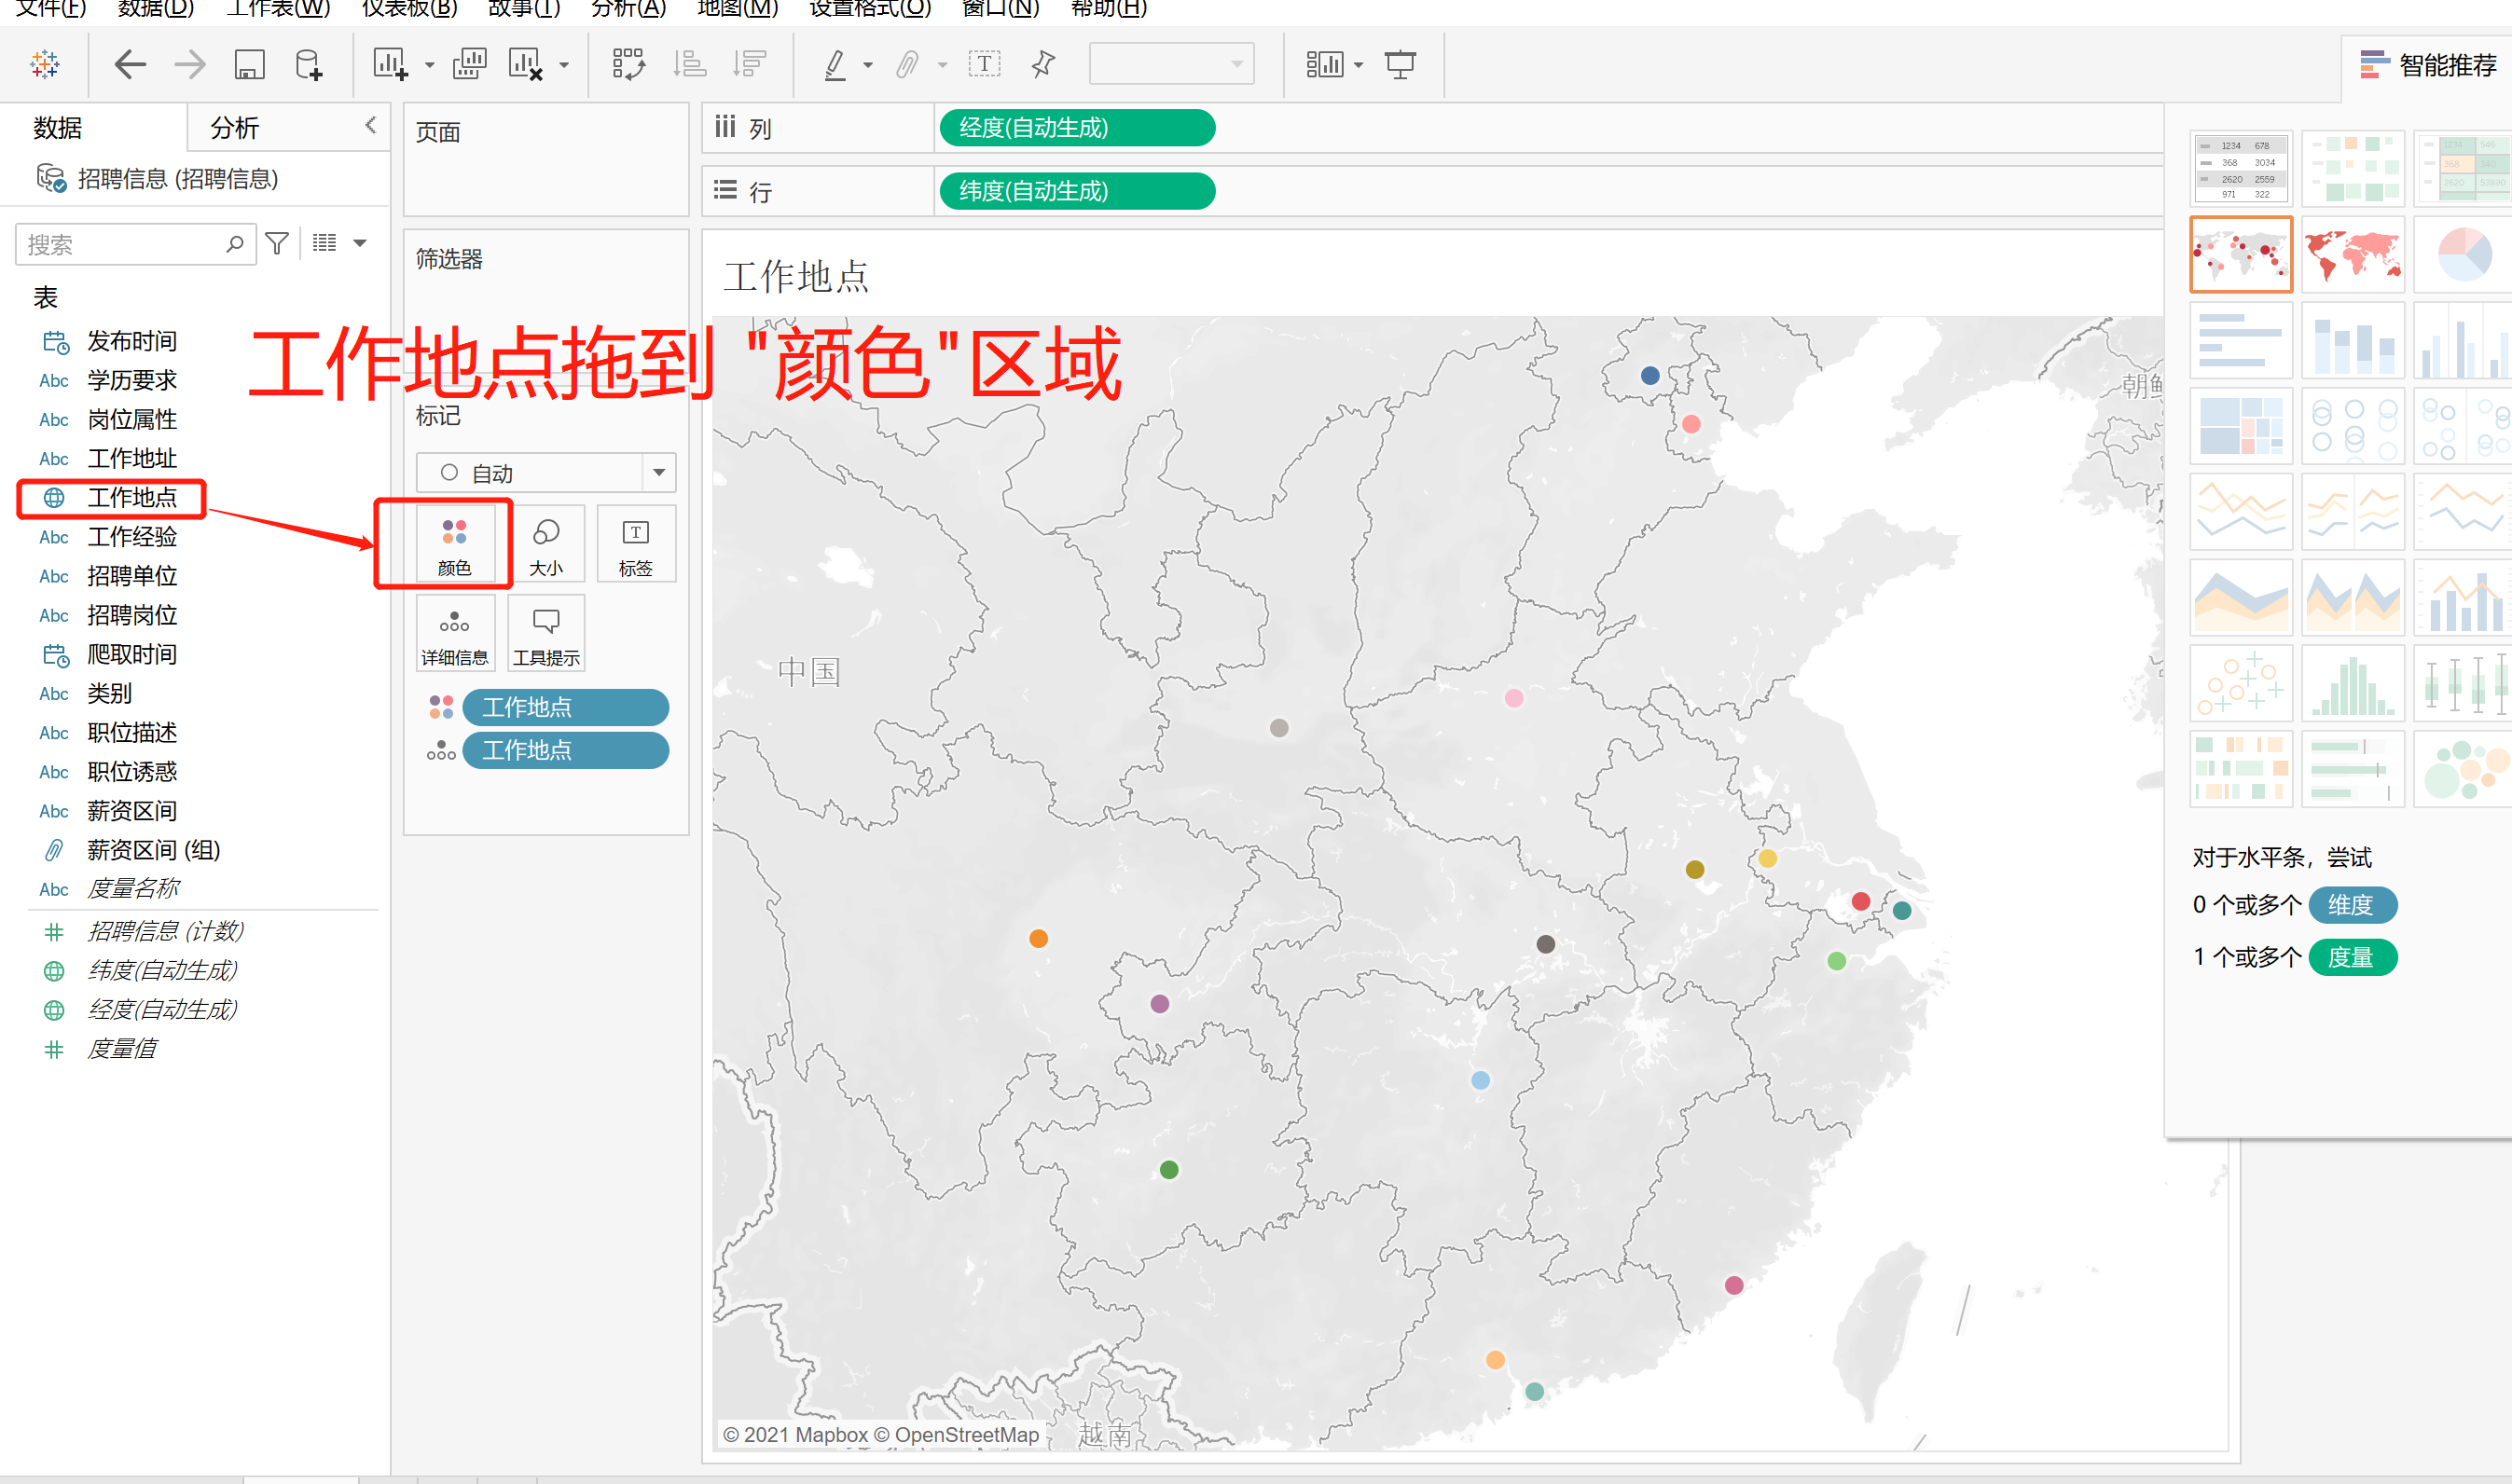This screenshot has width=2512, height=1484.
Task: Click the swap rows and columns icon
Action: [x=628, y=65]
